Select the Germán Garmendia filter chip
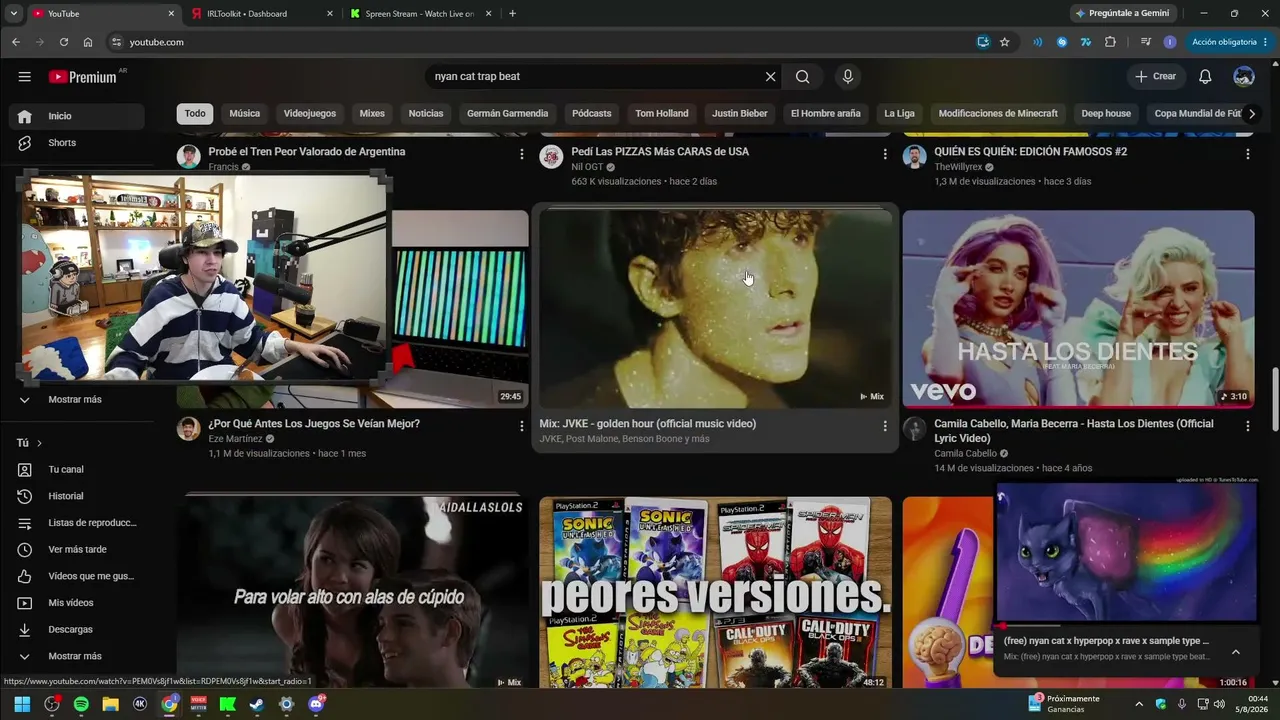 point(508,114)
